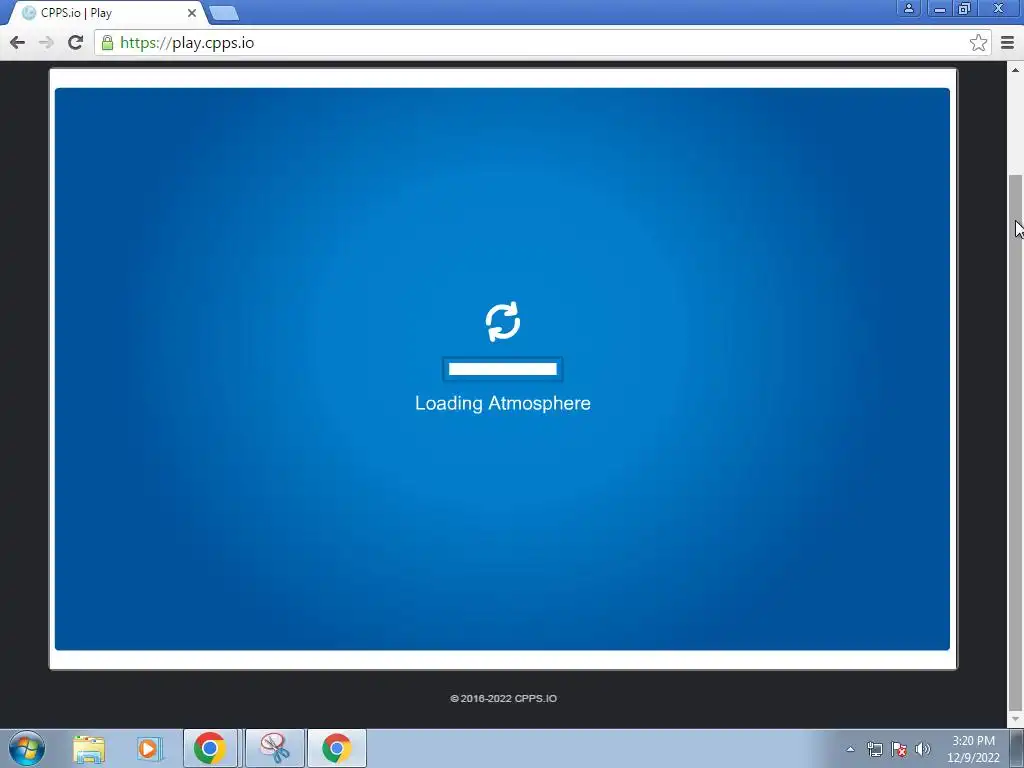Click the network tray icon

point(874,749)
